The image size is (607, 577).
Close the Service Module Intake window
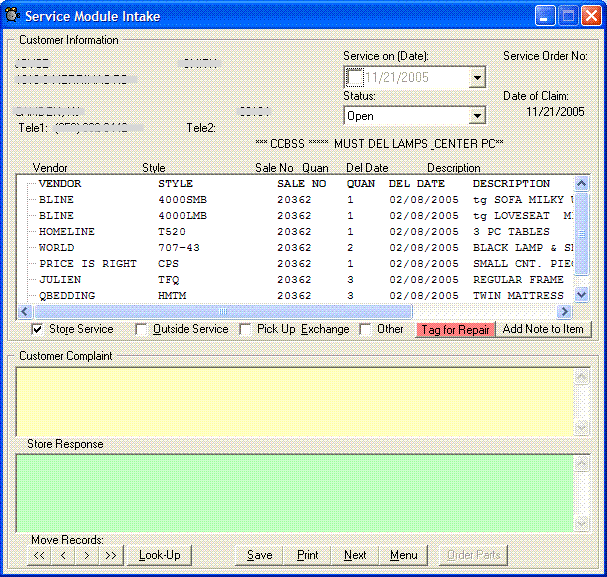[591, 16]
